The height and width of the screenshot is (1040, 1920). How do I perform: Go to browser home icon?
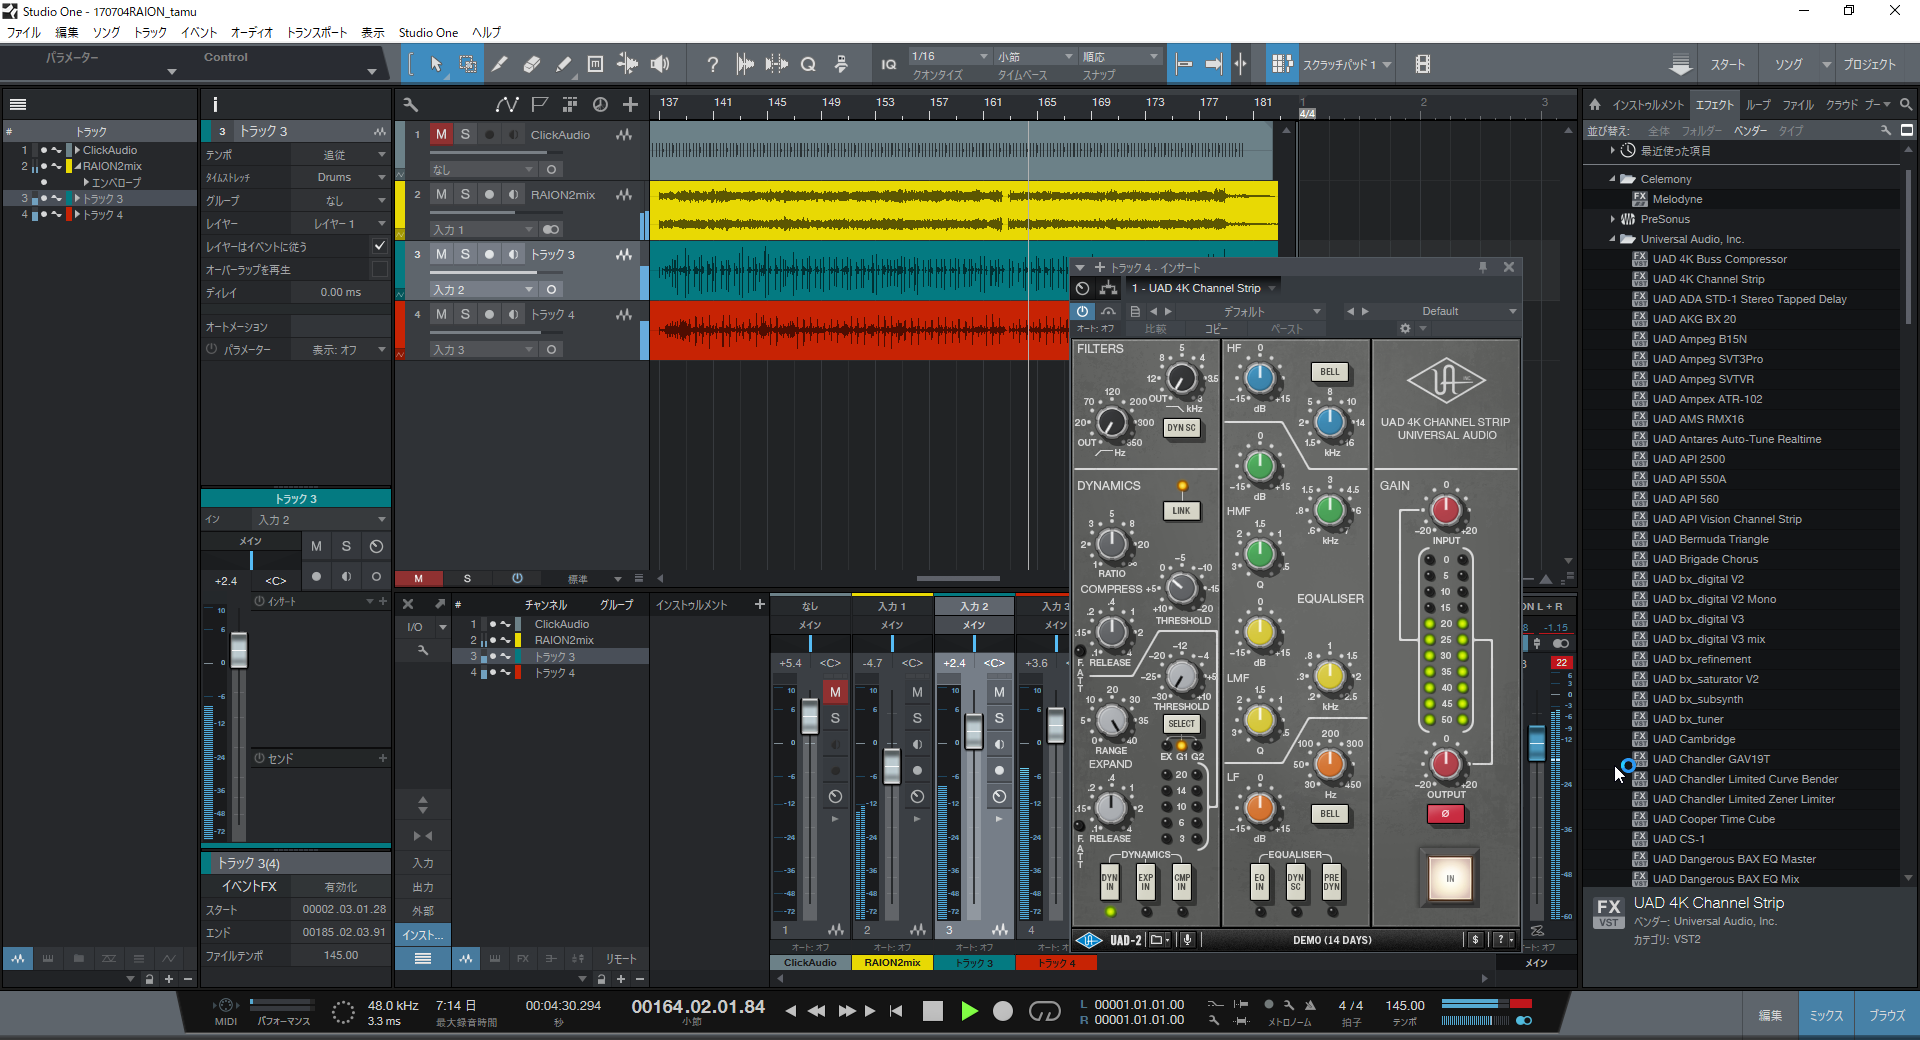tap(1595, 104)
